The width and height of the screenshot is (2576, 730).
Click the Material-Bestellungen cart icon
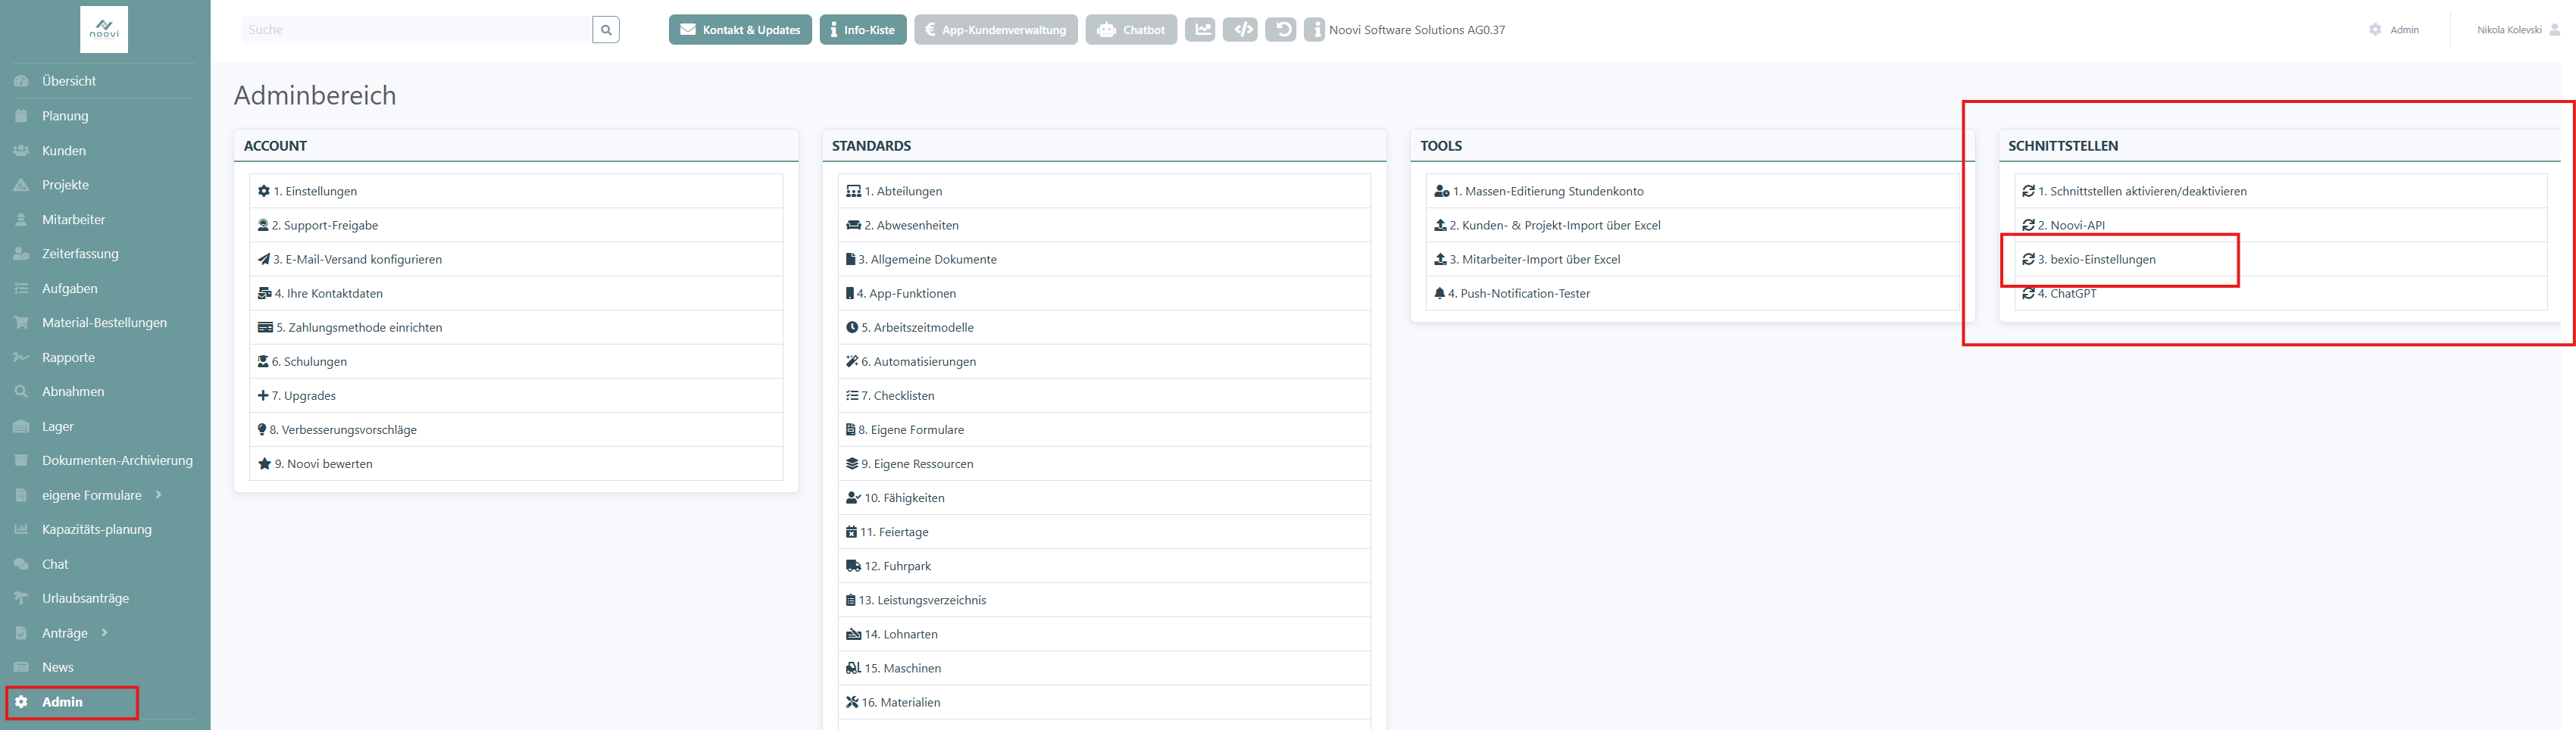(21, 323)
